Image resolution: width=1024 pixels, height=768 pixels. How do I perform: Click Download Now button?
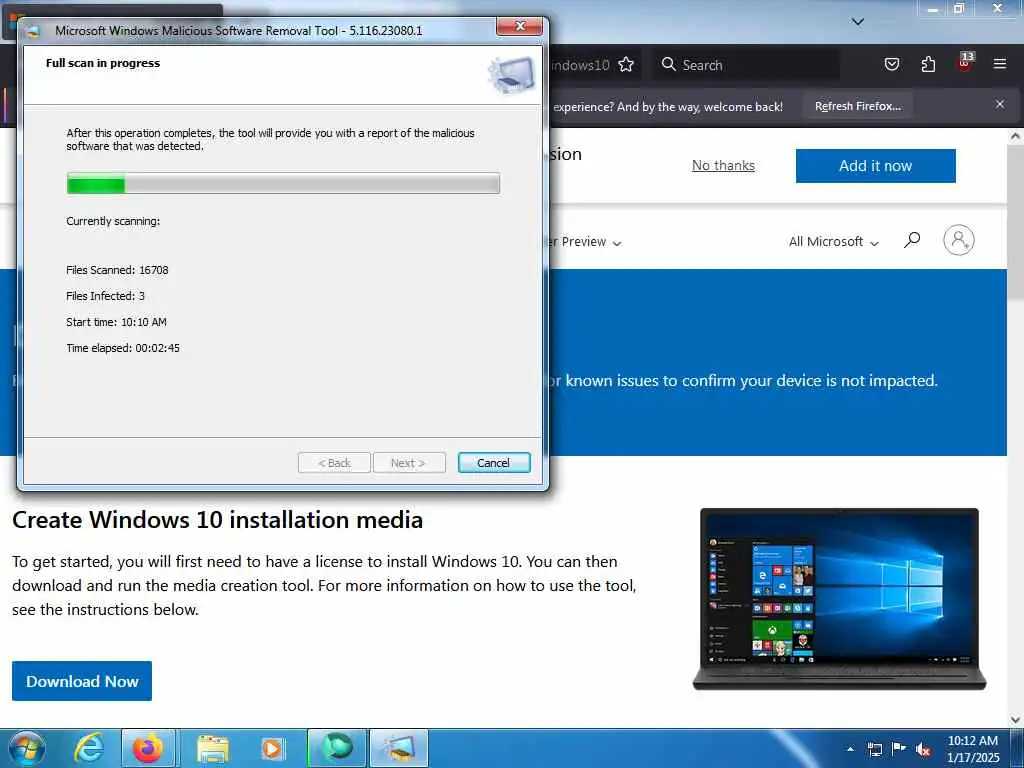point(82,680)
